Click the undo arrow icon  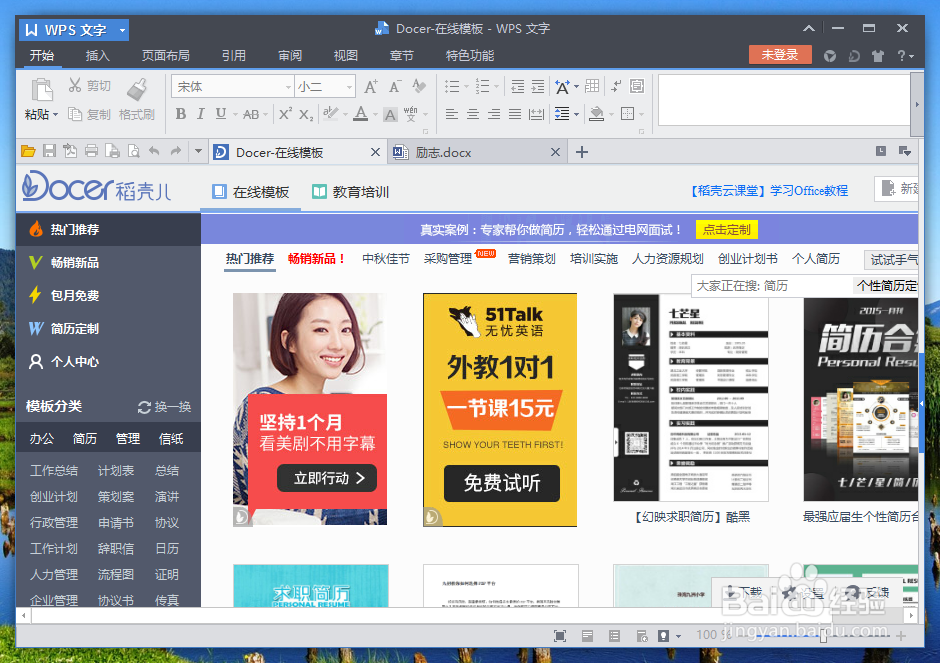point(154,151)
